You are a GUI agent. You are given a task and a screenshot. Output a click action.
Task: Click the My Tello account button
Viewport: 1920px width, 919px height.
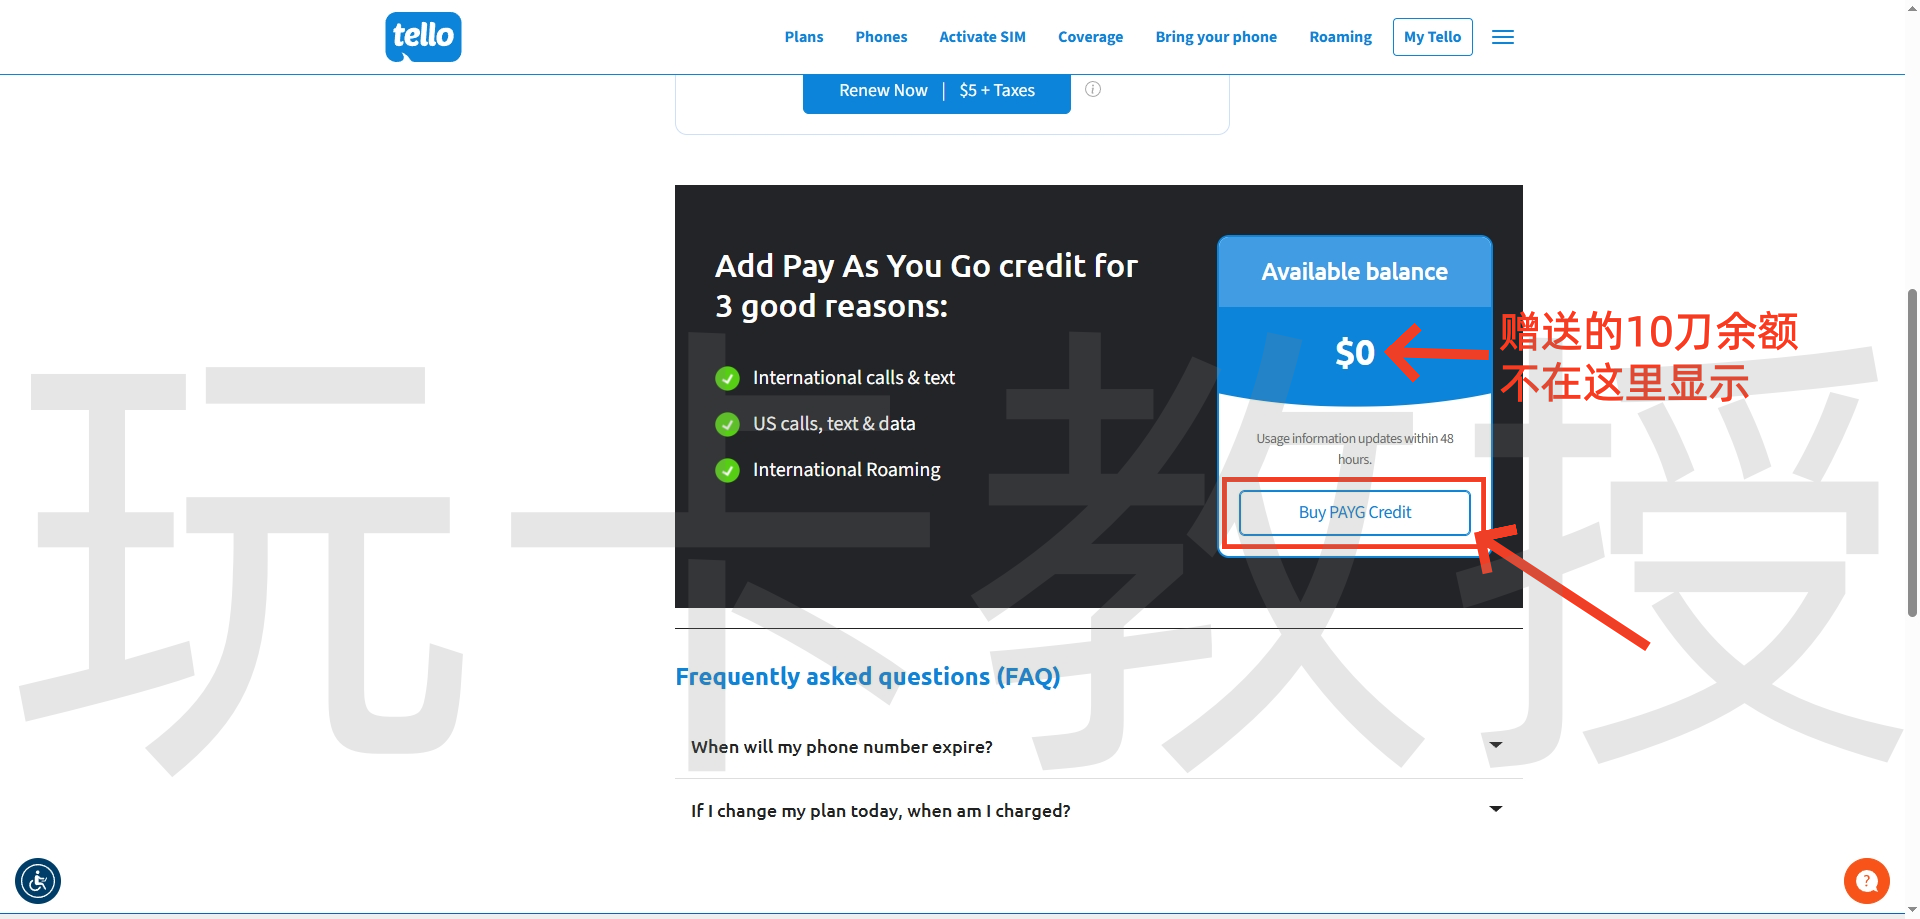pyautogui.click(x=1432, y=37)
